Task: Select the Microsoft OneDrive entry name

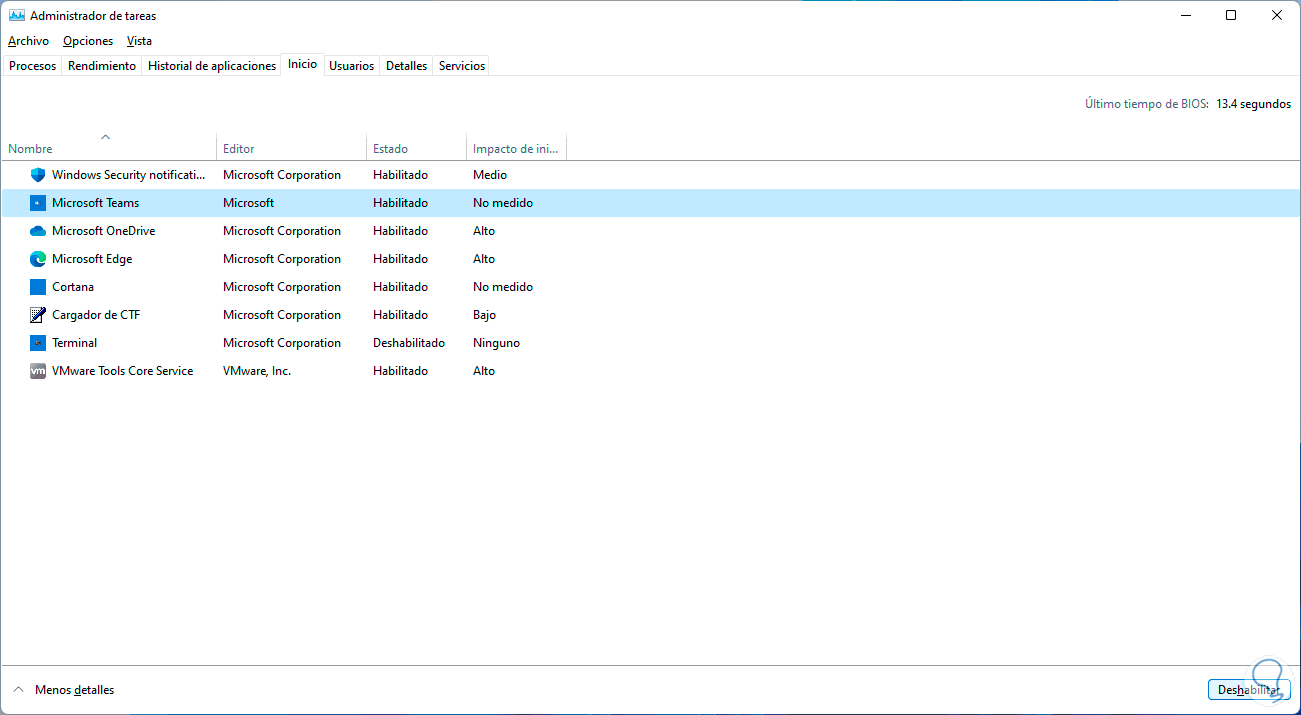Action: click(x=104, y=231)
